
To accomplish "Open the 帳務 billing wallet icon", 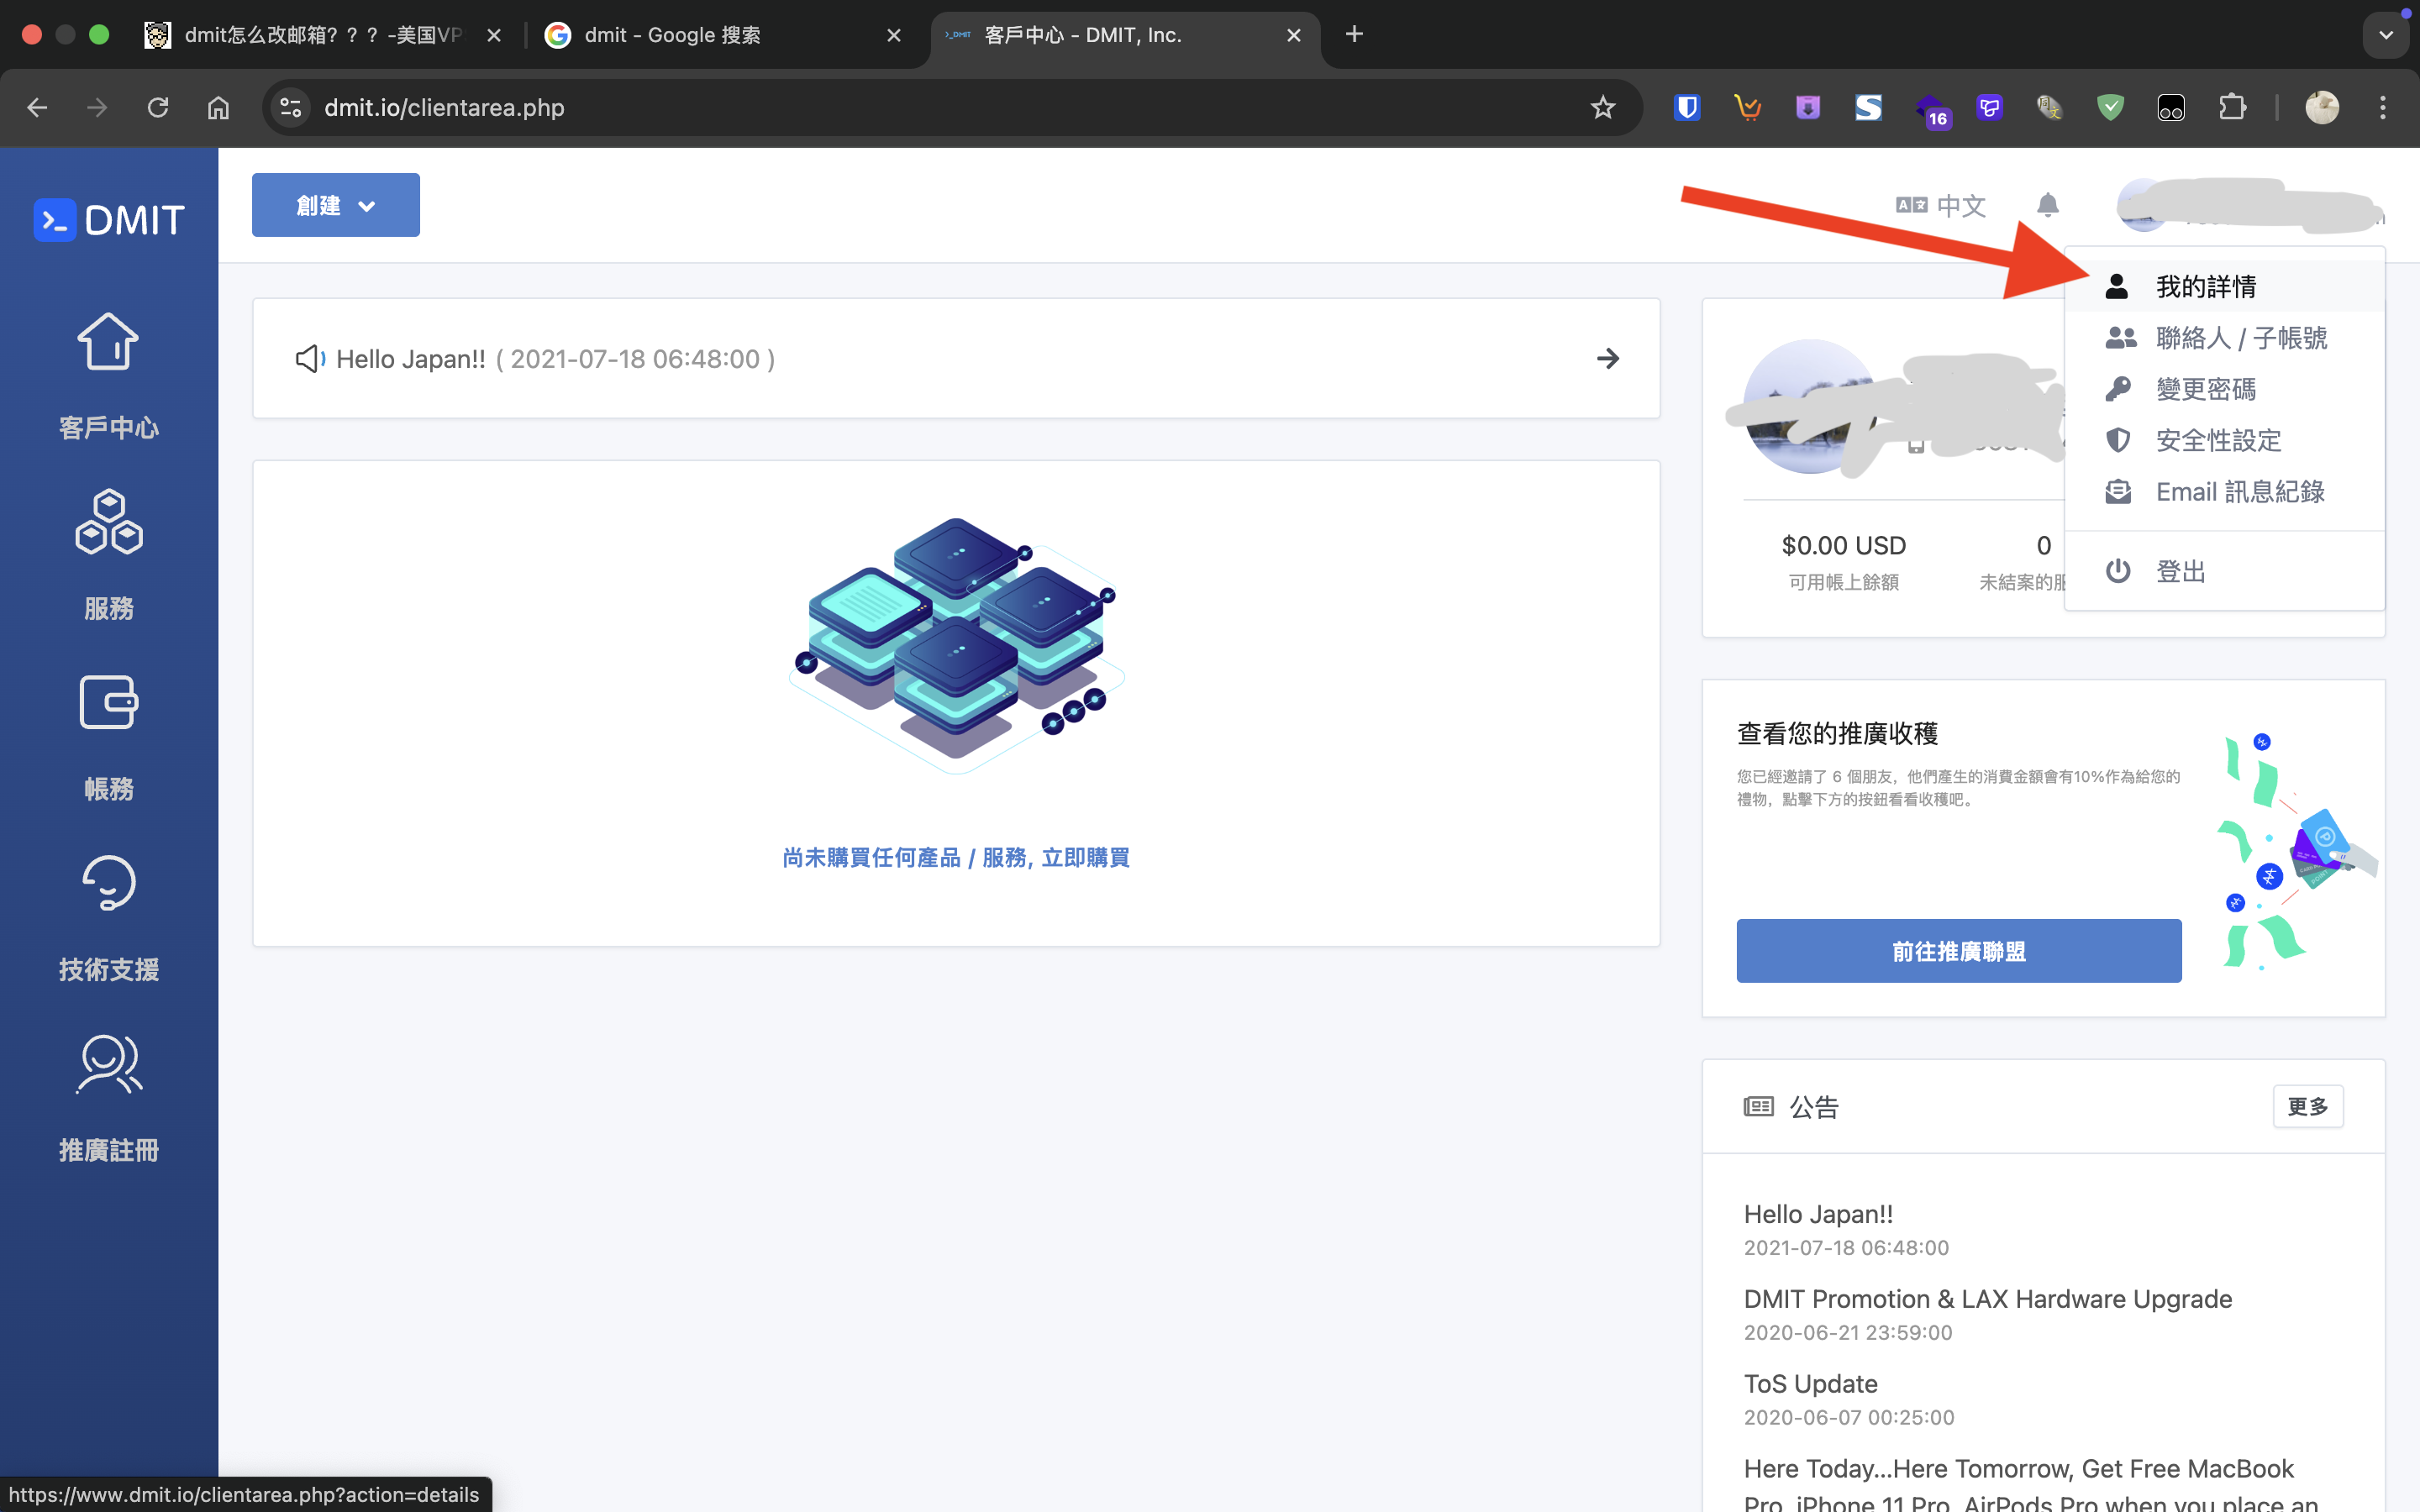I will pyautogui.click(x=108, y=703).
